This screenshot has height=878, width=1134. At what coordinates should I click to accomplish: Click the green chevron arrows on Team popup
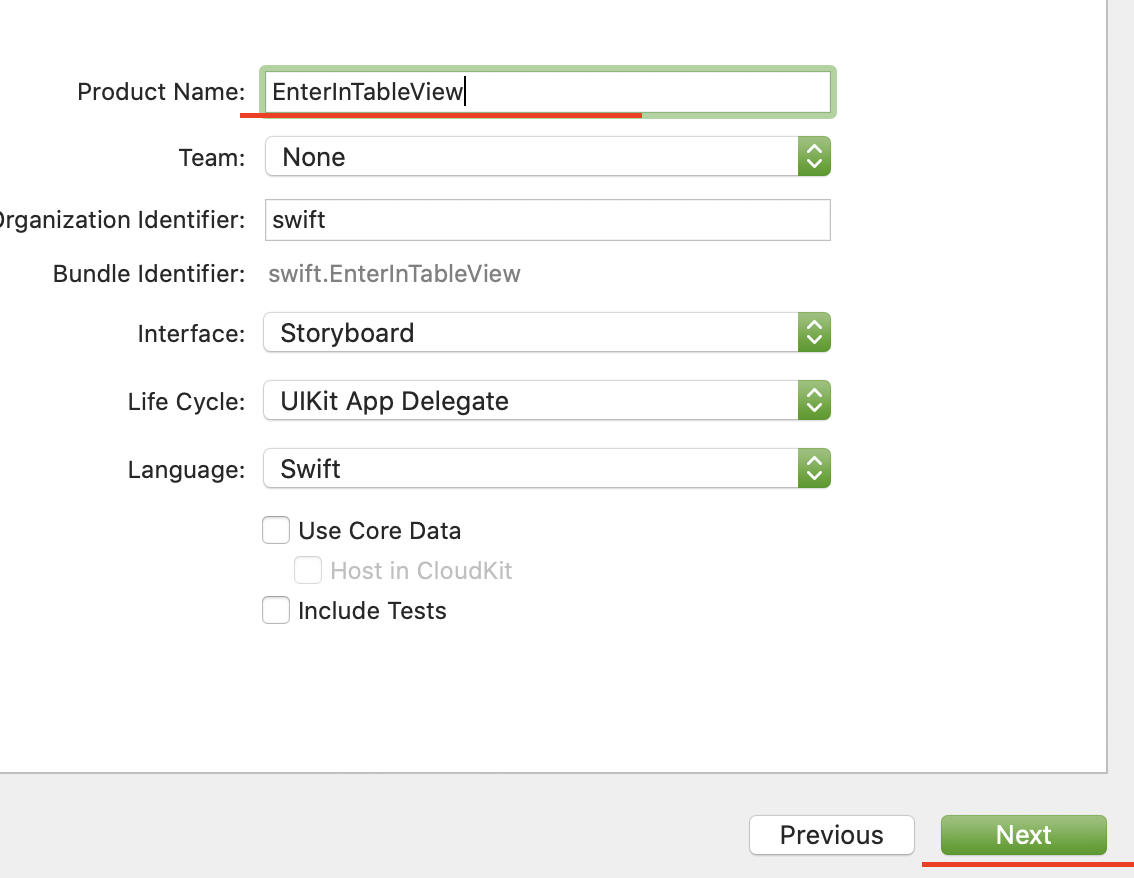point(814,157)
